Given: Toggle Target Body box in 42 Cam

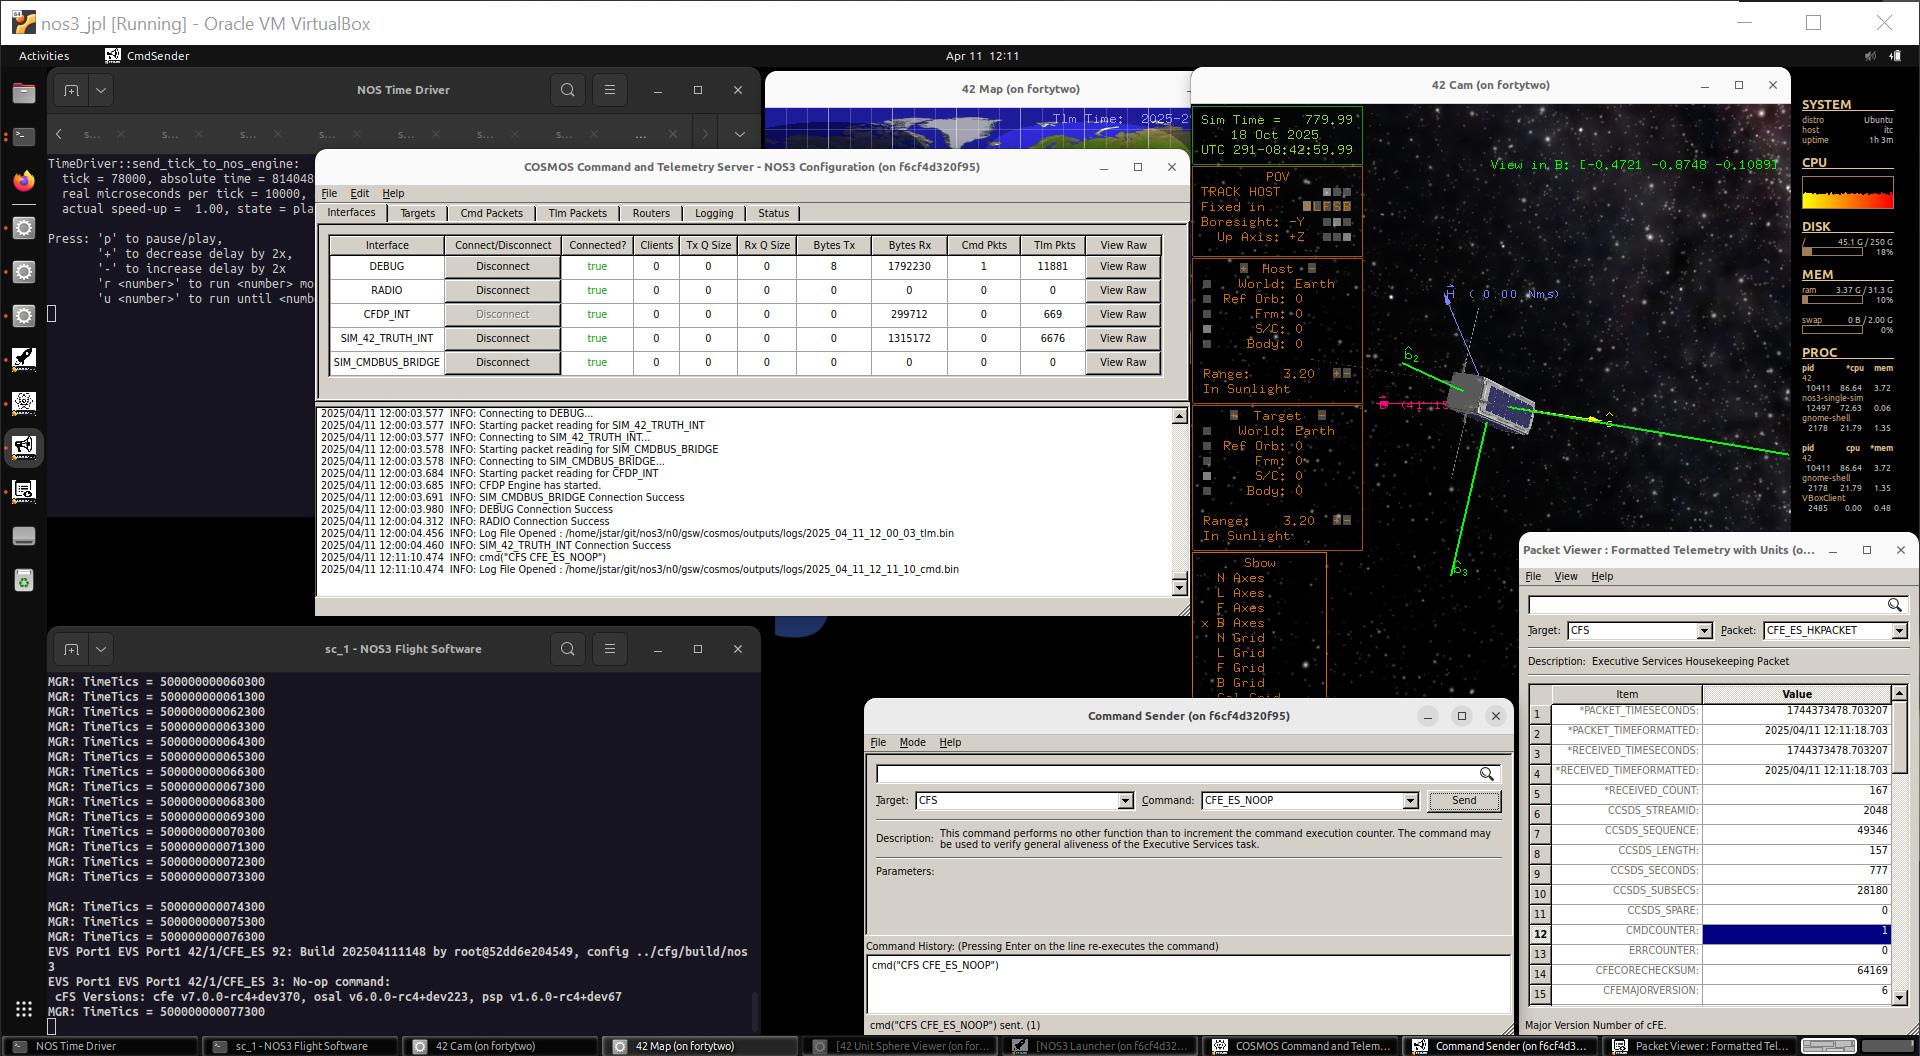Looking at the screenshot, I should [x=1208, y=491].
